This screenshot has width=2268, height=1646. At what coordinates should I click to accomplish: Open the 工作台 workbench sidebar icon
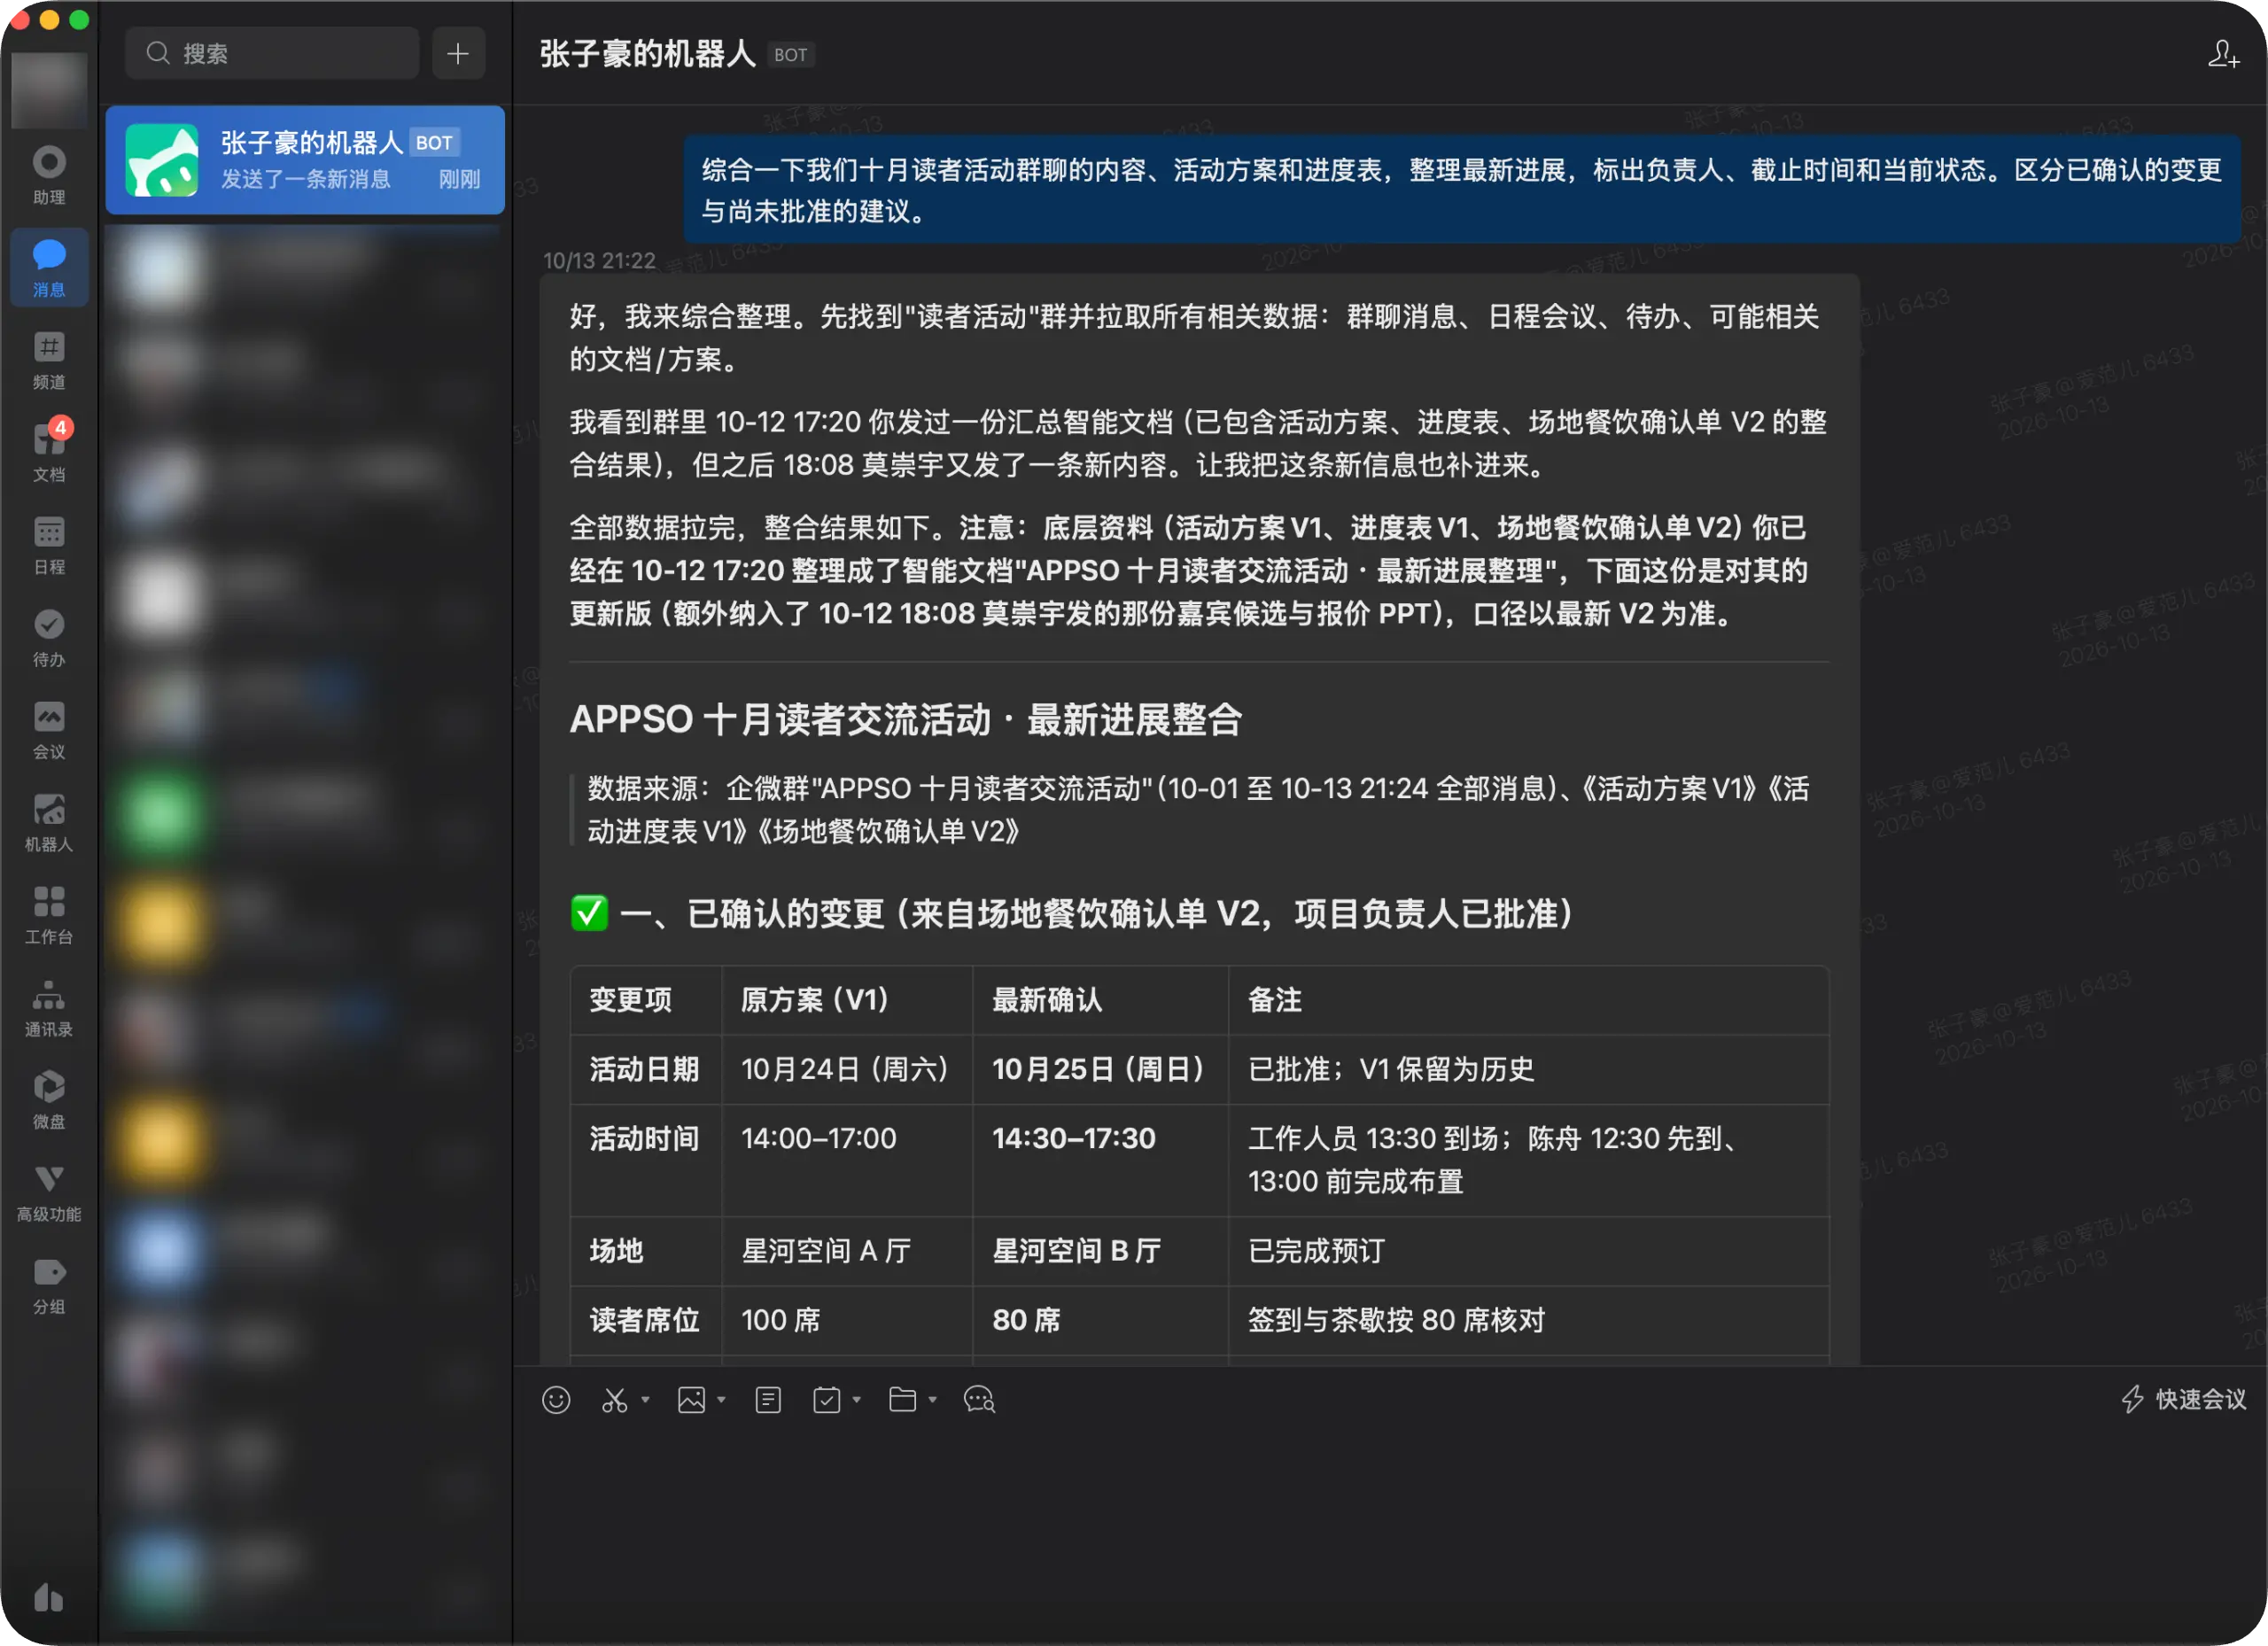pos(49,915)
